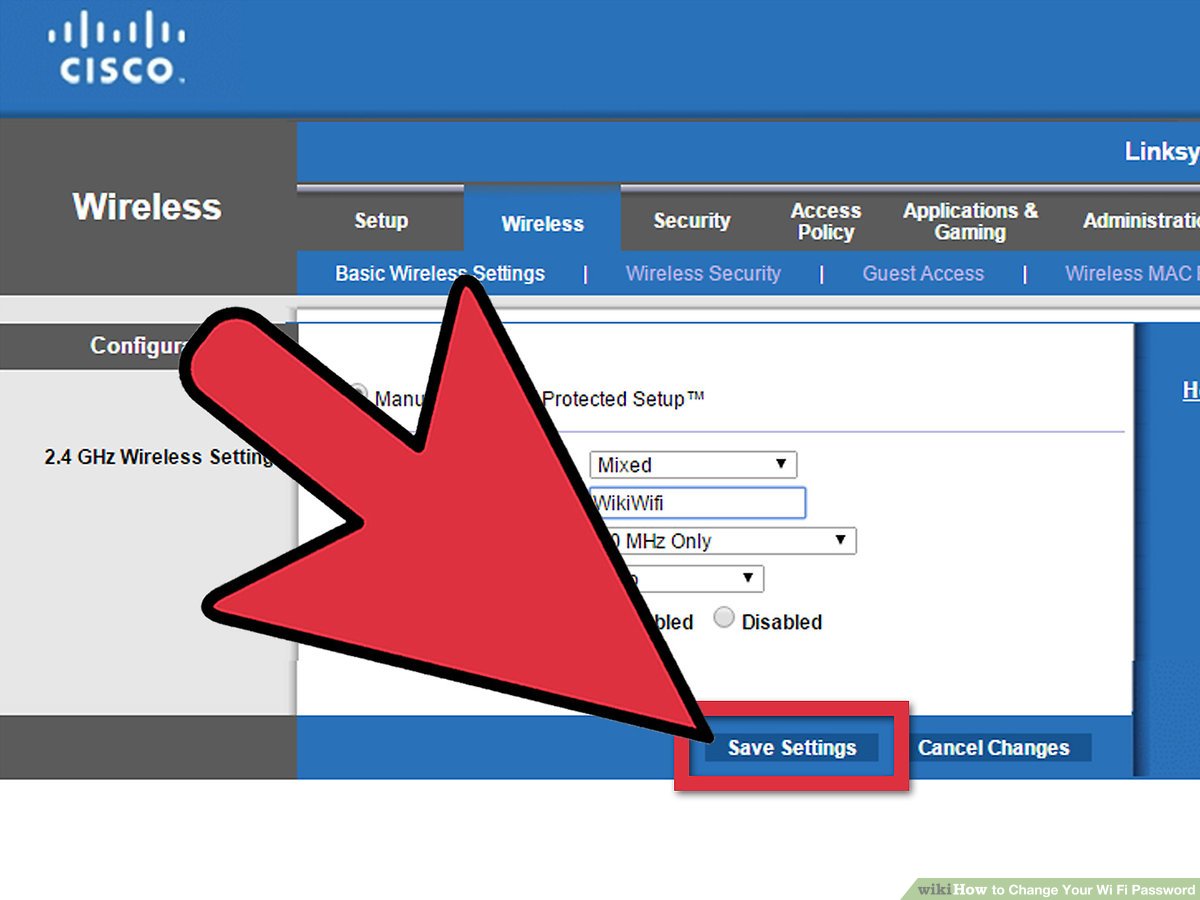1200x900 pixels.
Task: Open the 20 MHz Only channel width dropdown
Action: pos(730,541)
